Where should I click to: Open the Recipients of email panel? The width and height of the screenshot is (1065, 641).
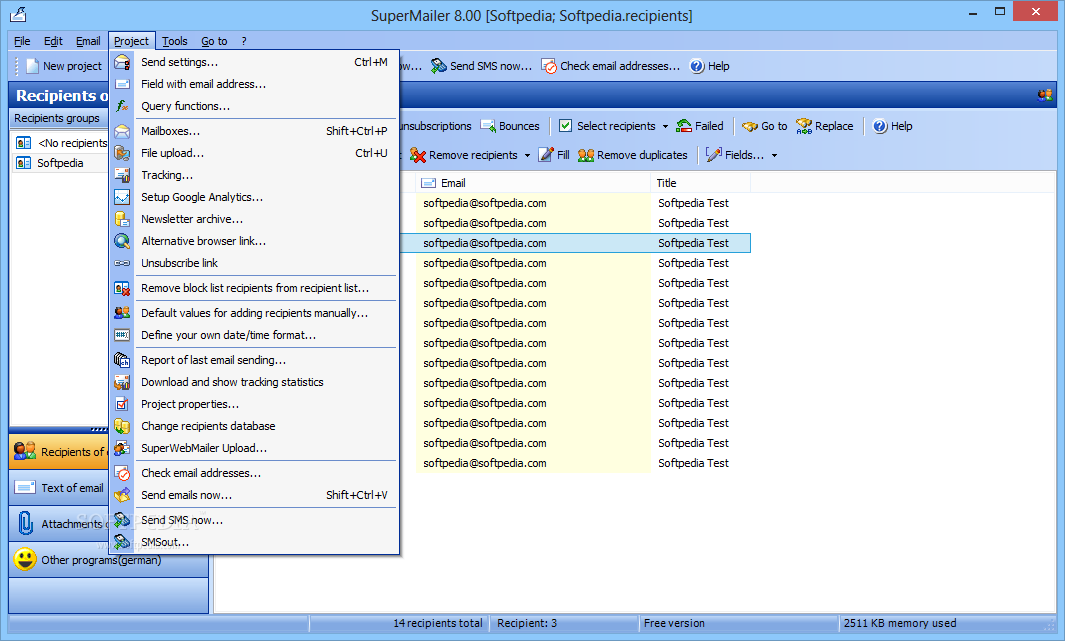click(59, 452)
